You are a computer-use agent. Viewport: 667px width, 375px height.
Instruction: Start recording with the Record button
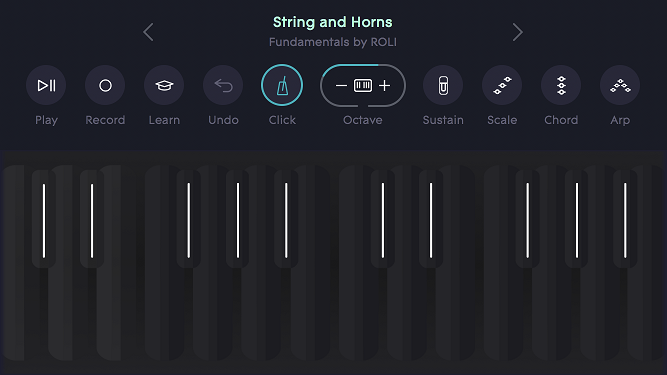(105, 85)
